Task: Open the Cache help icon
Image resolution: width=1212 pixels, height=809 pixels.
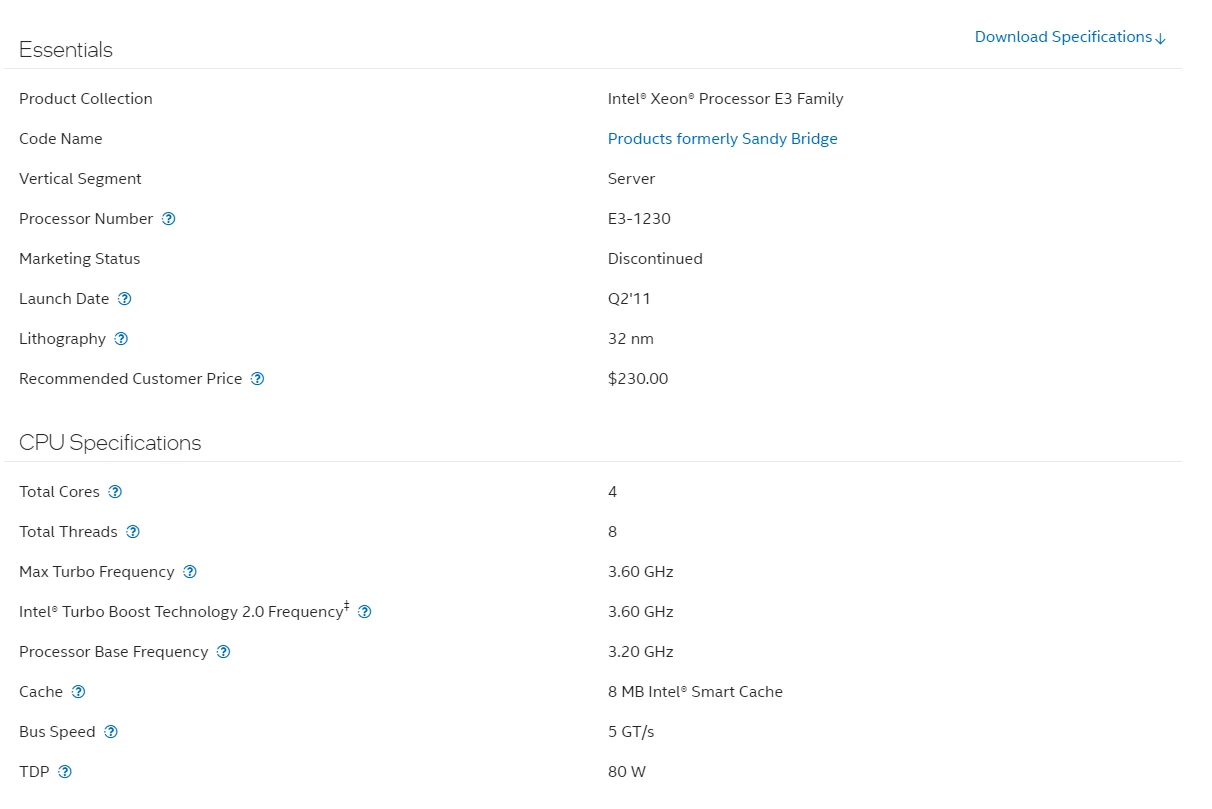Action: point(78,692)
